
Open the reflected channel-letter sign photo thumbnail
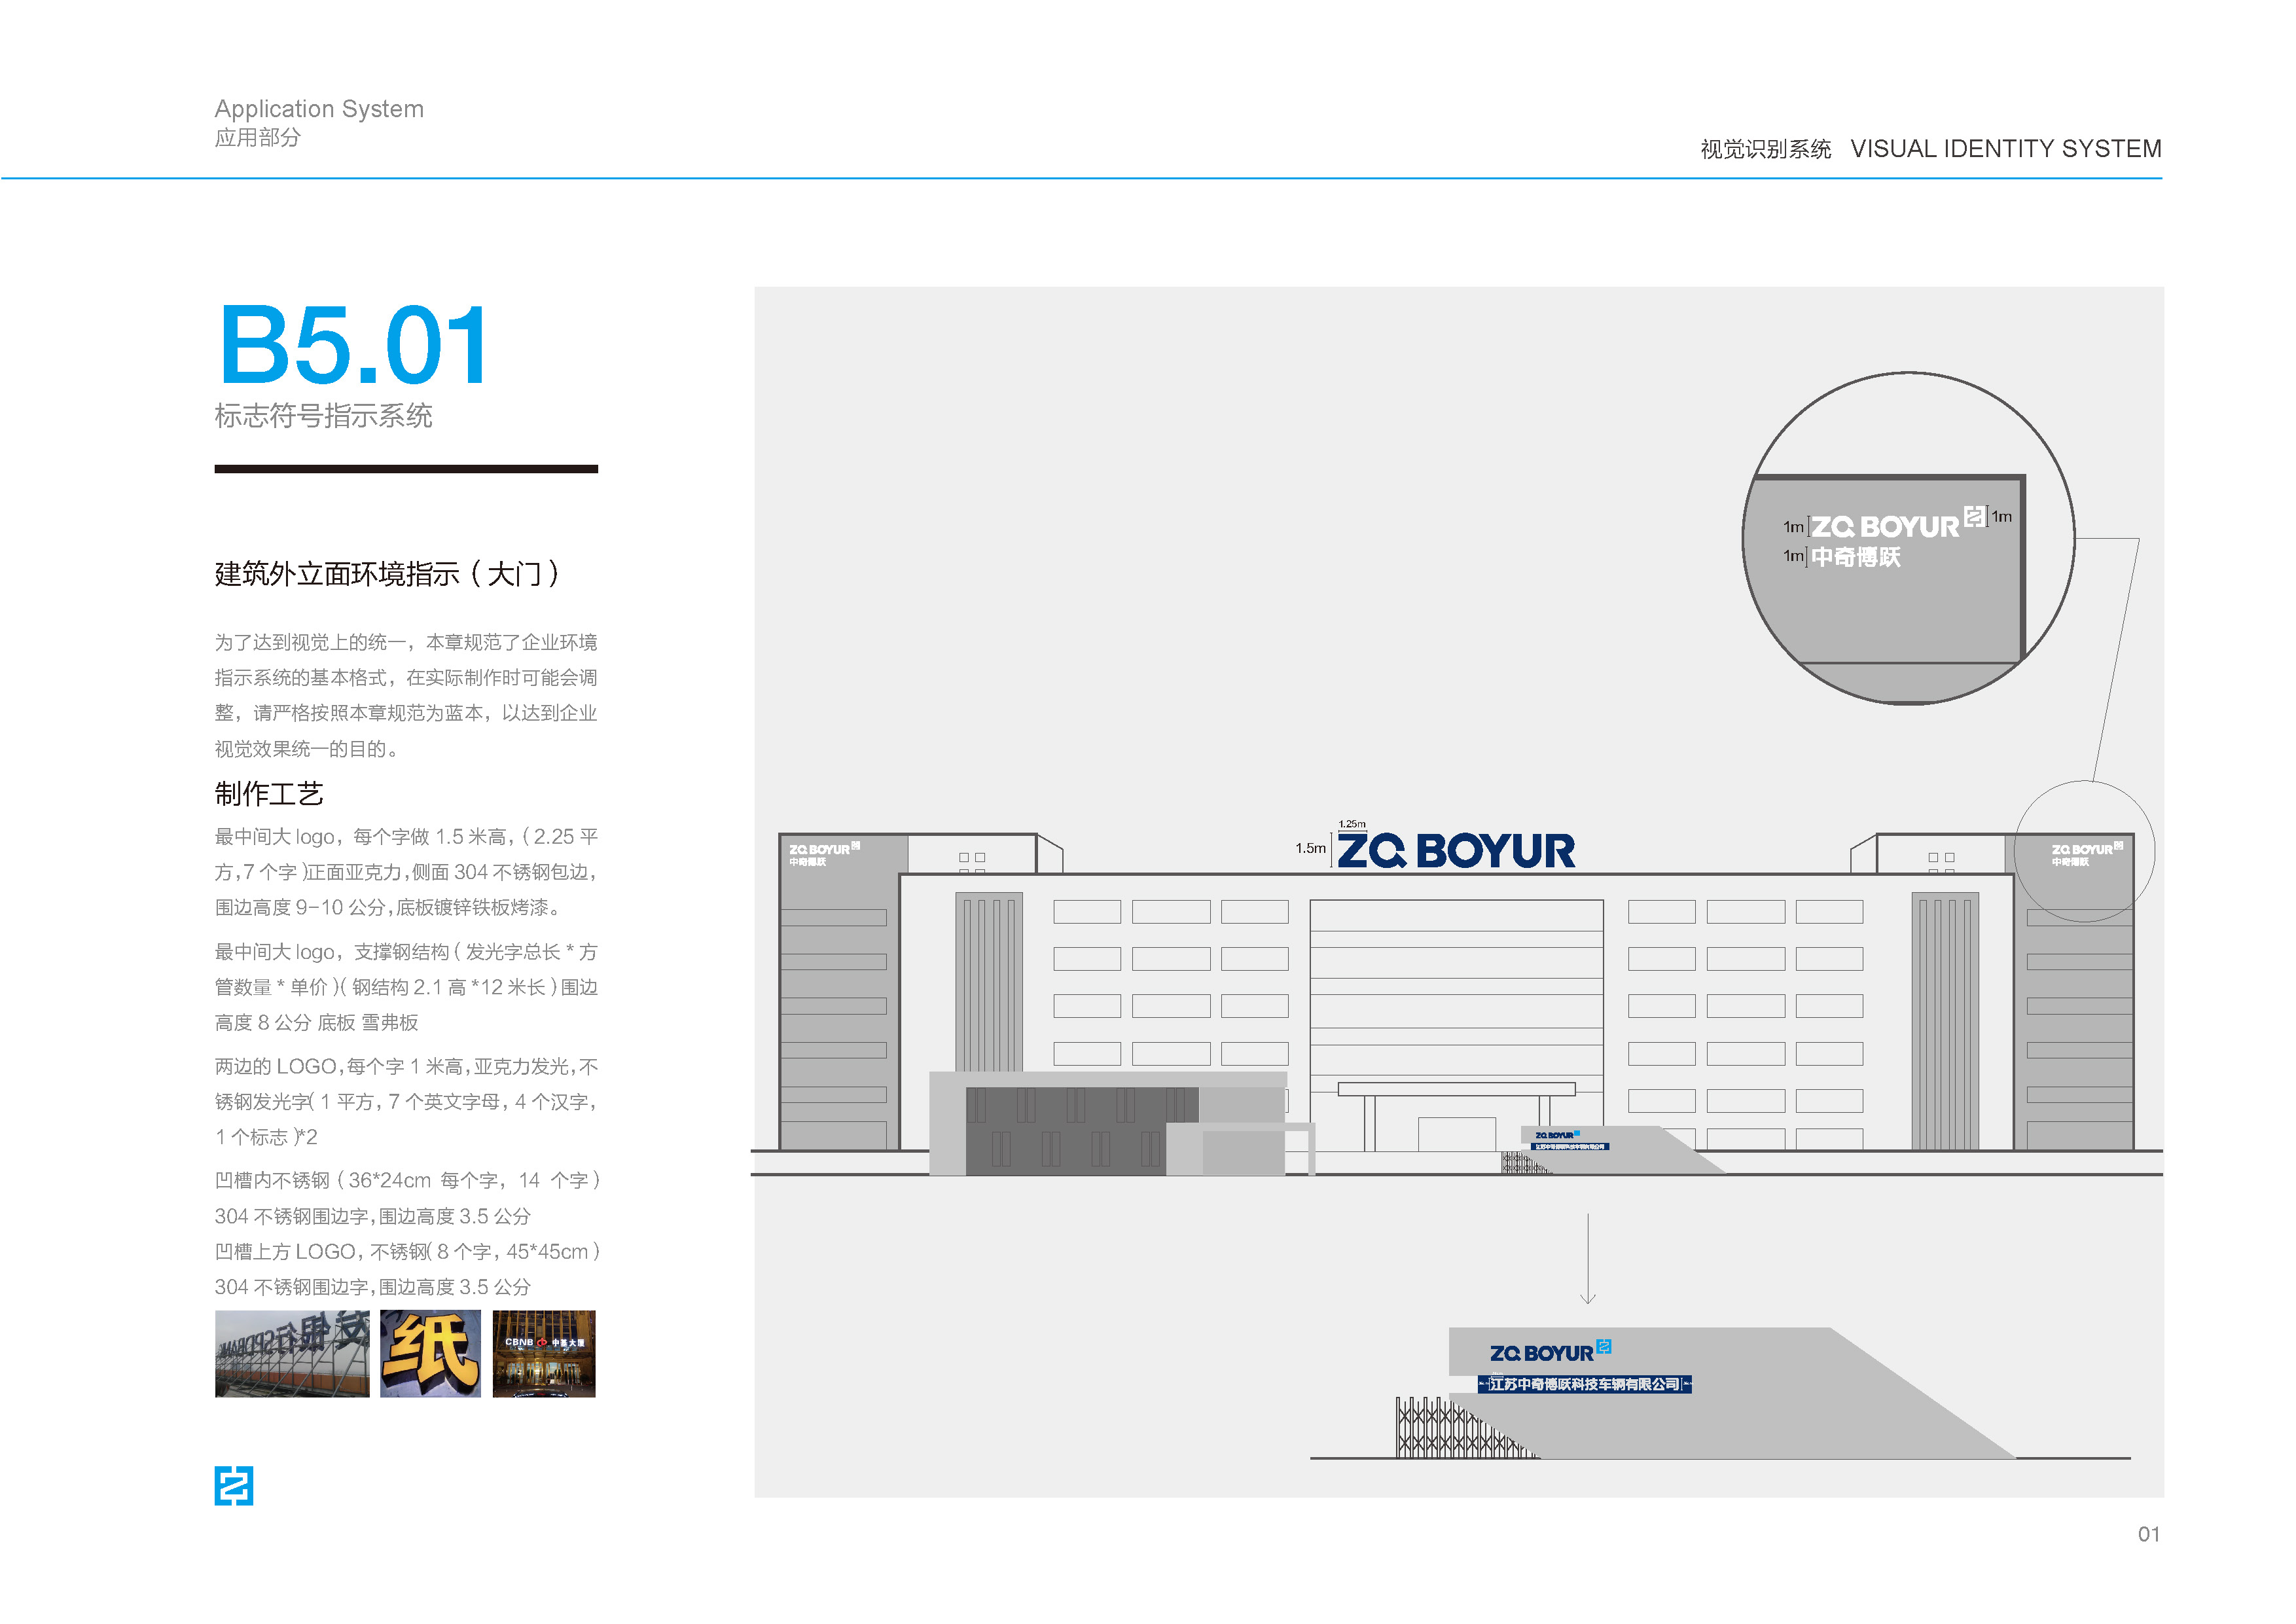292,1354
